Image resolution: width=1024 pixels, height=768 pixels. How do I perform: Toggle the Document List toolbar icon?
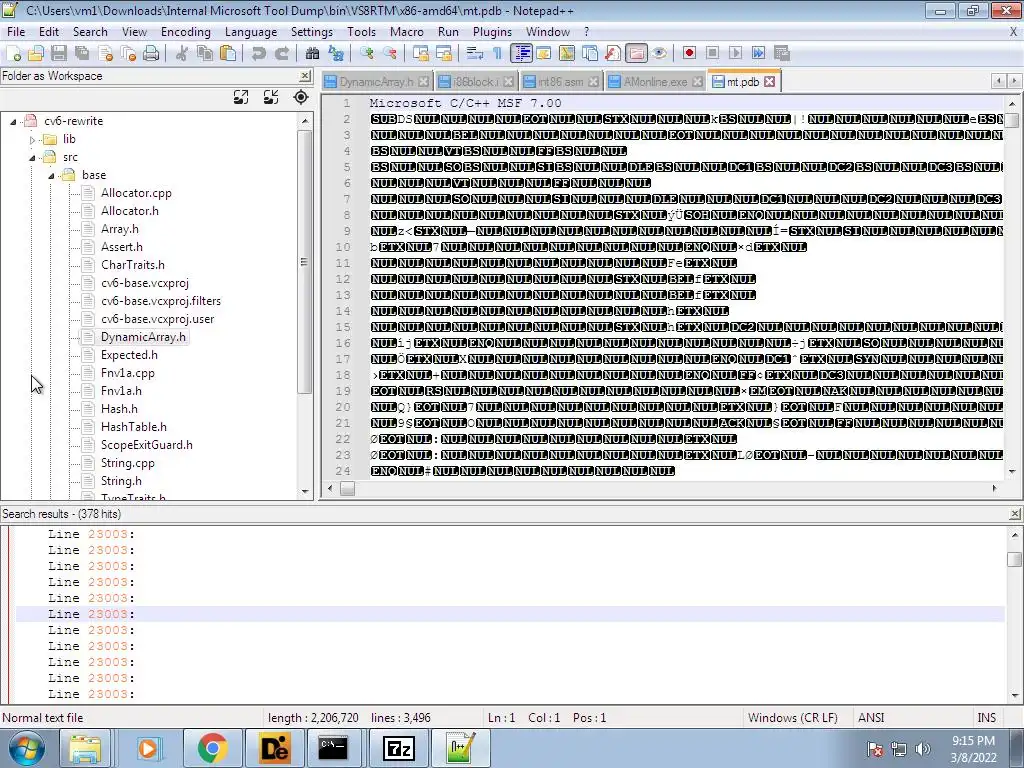coord(590,54)
